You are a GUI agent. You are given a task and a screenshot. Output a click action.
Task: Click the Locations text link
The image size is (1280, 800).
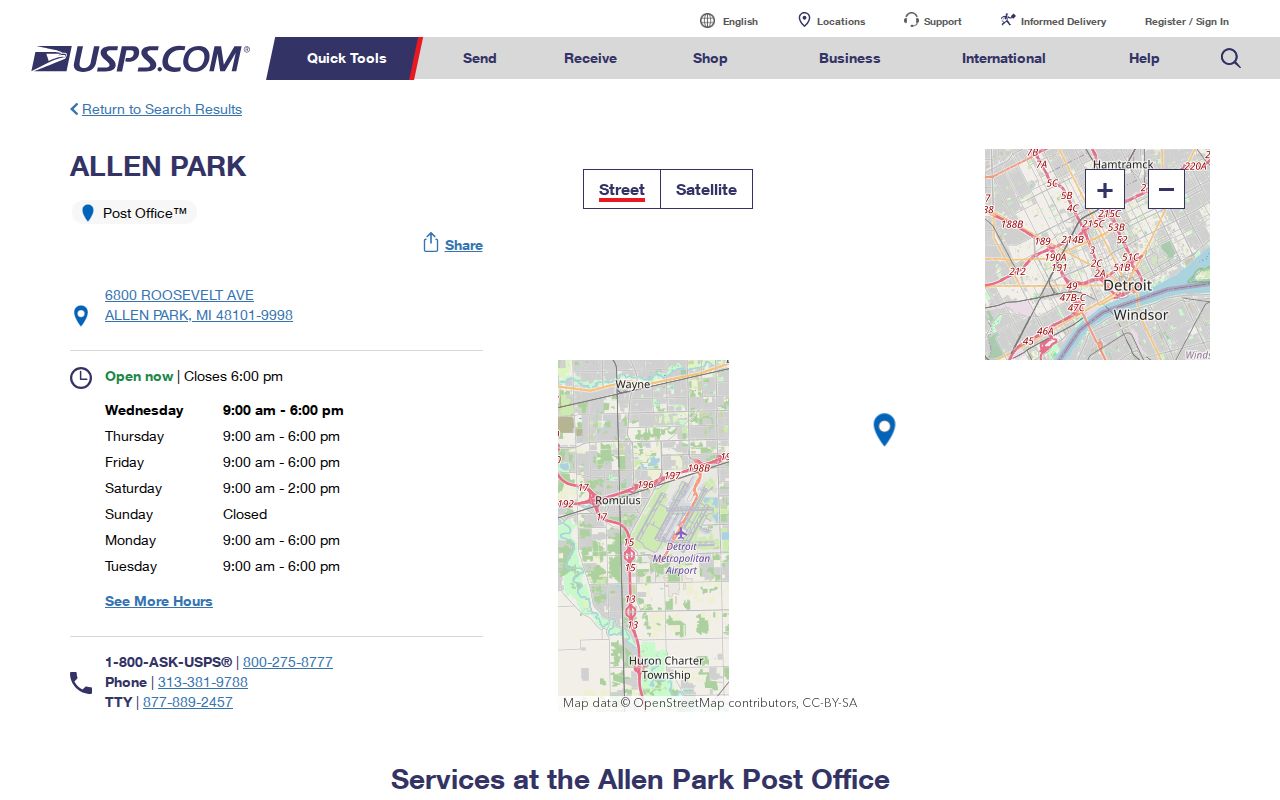[841, 21]
